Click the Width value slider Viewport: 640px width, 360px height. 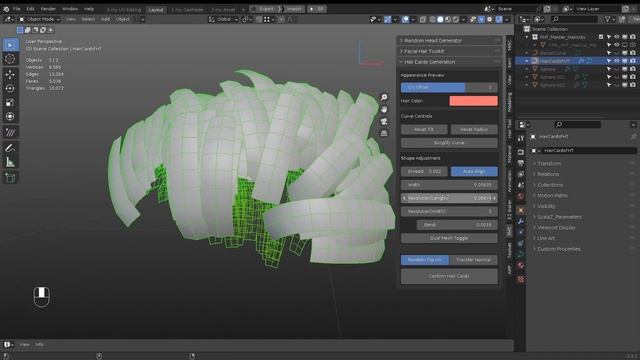tap(449, 185)
